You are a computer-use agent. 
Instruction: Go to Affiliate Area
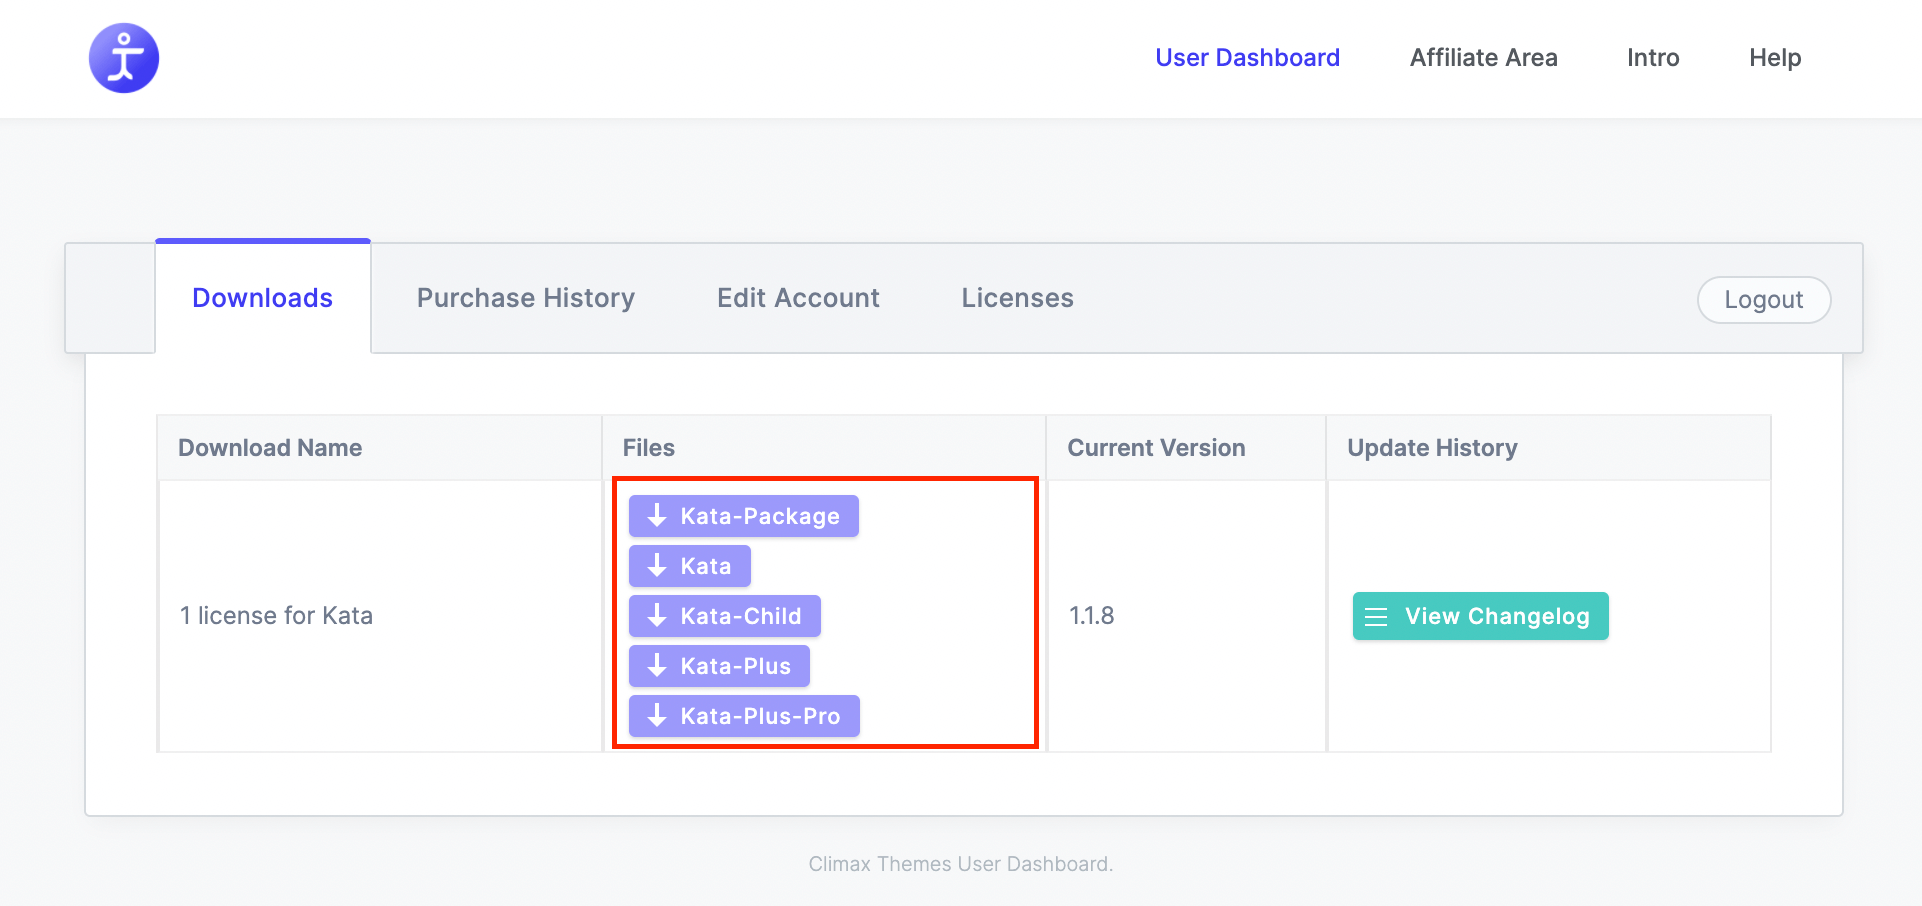click(x=1483, y=58)
